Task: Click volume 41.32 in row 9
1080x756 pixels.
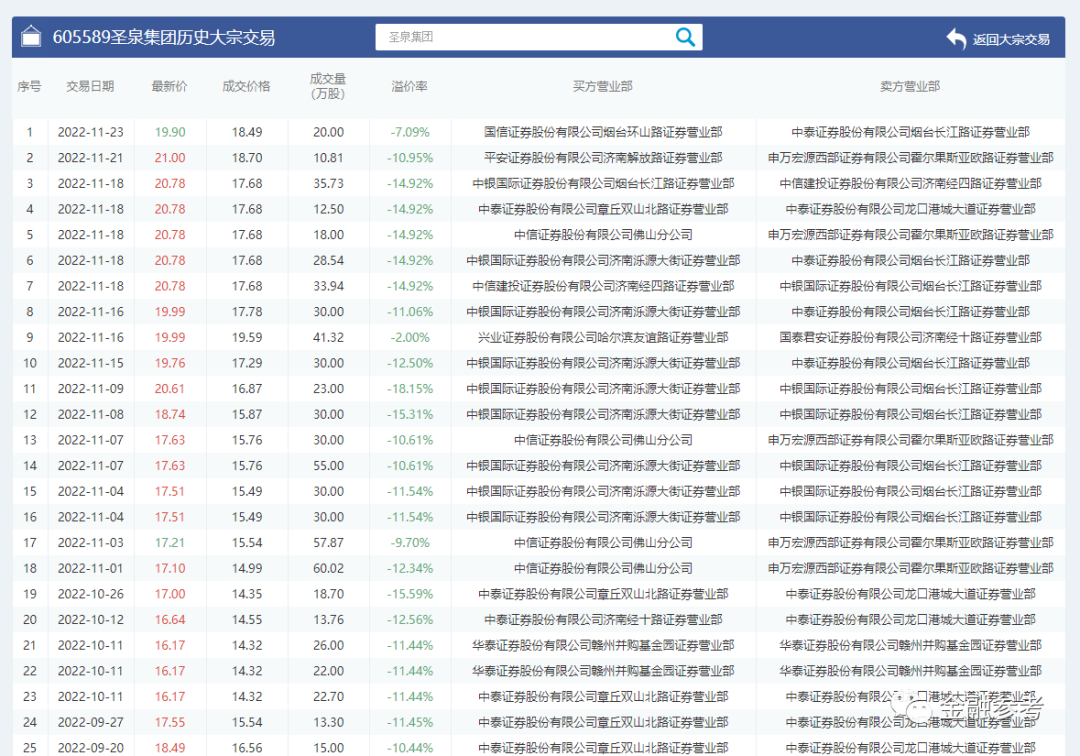Action: point(329,337)
